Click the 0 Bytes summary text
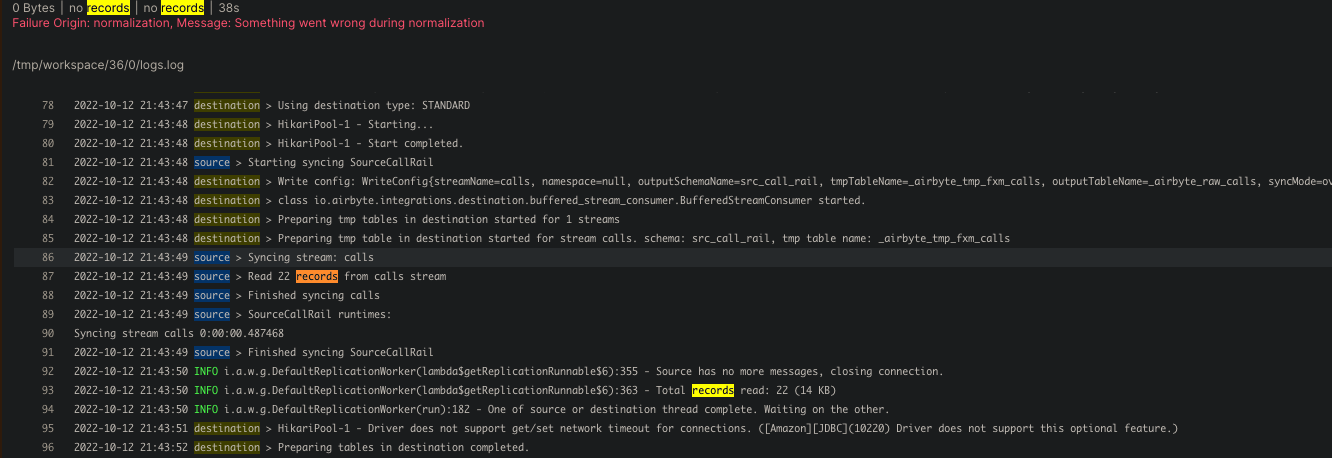The image size is (1332, 458). (x=34, y=8)
